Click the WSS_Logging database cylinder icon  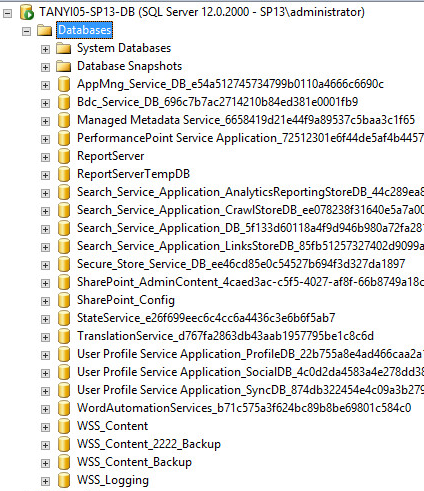pos(64,480)
